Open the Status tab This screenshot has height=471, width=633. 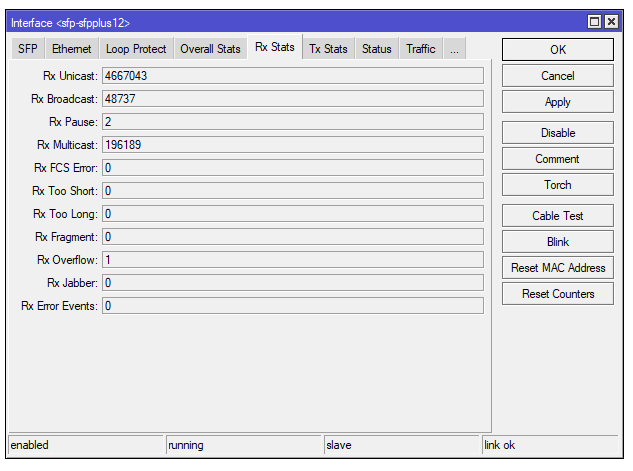point(377,49)
